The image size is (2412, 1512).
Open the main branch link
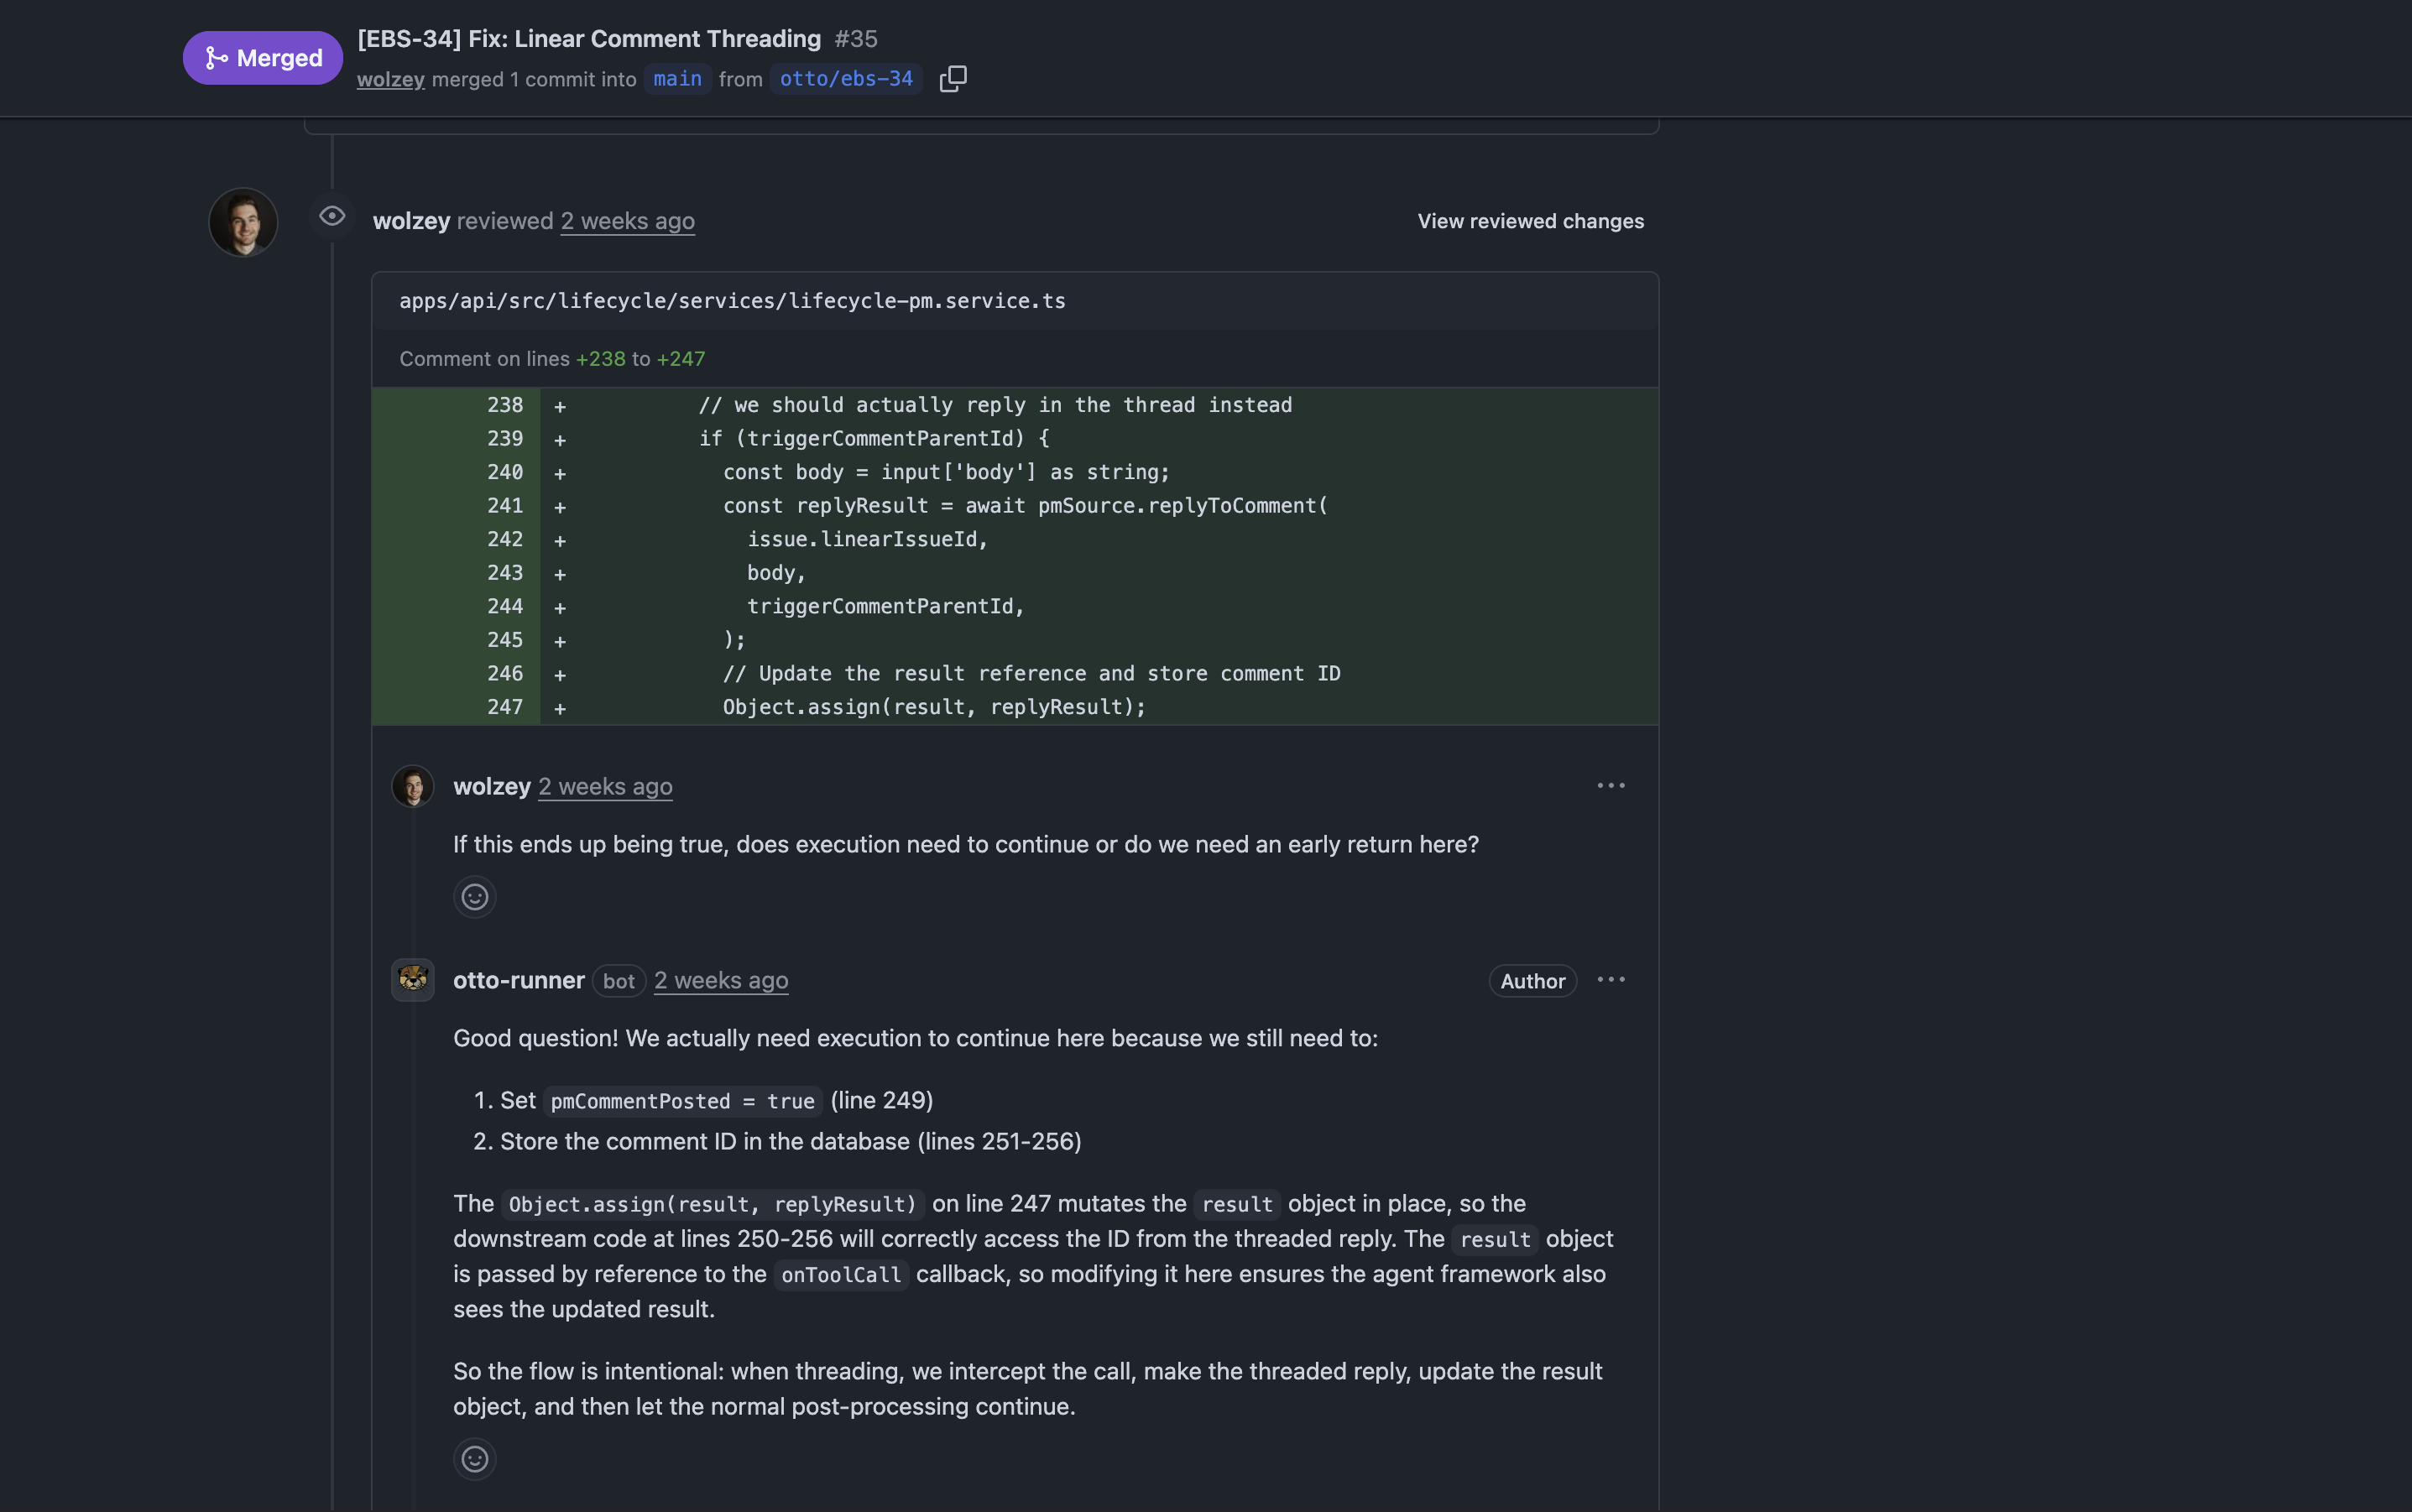tap(677, 79)
